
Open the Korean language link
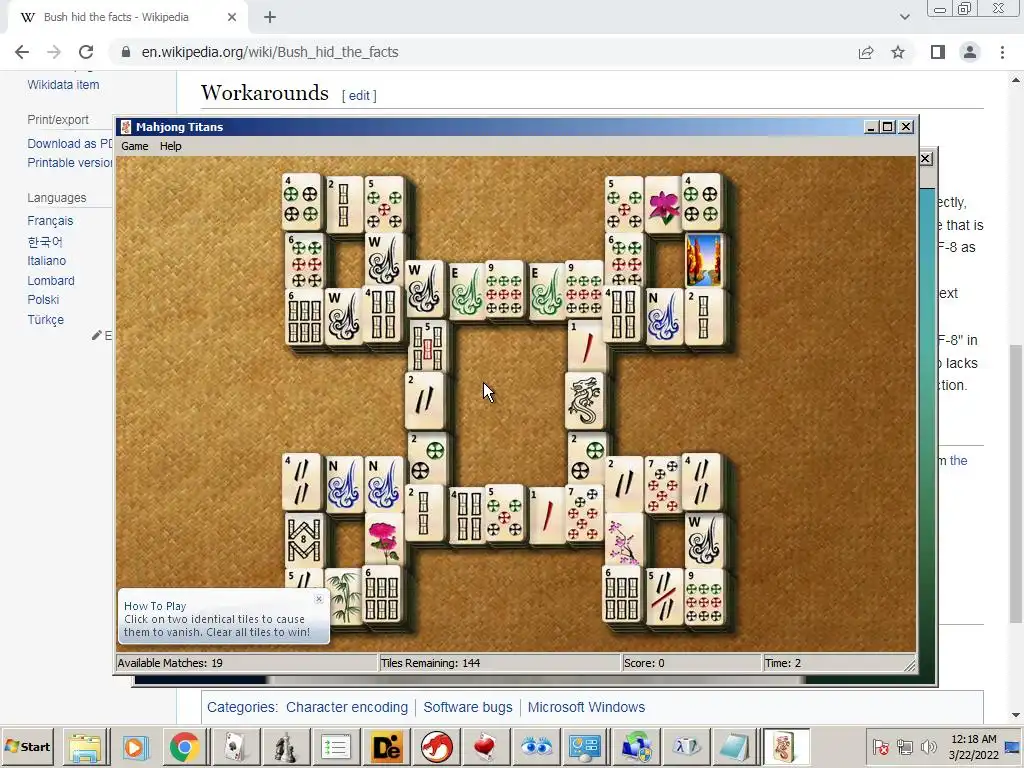click(x=44, y=242)
